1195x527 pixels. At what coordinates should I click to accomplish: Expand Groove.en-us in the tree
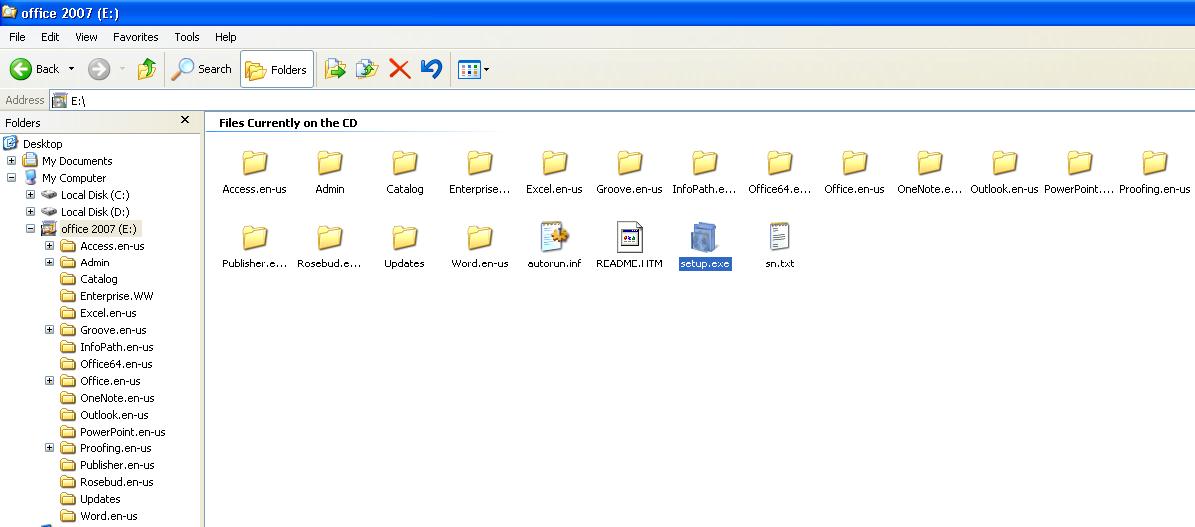[50, 330]
